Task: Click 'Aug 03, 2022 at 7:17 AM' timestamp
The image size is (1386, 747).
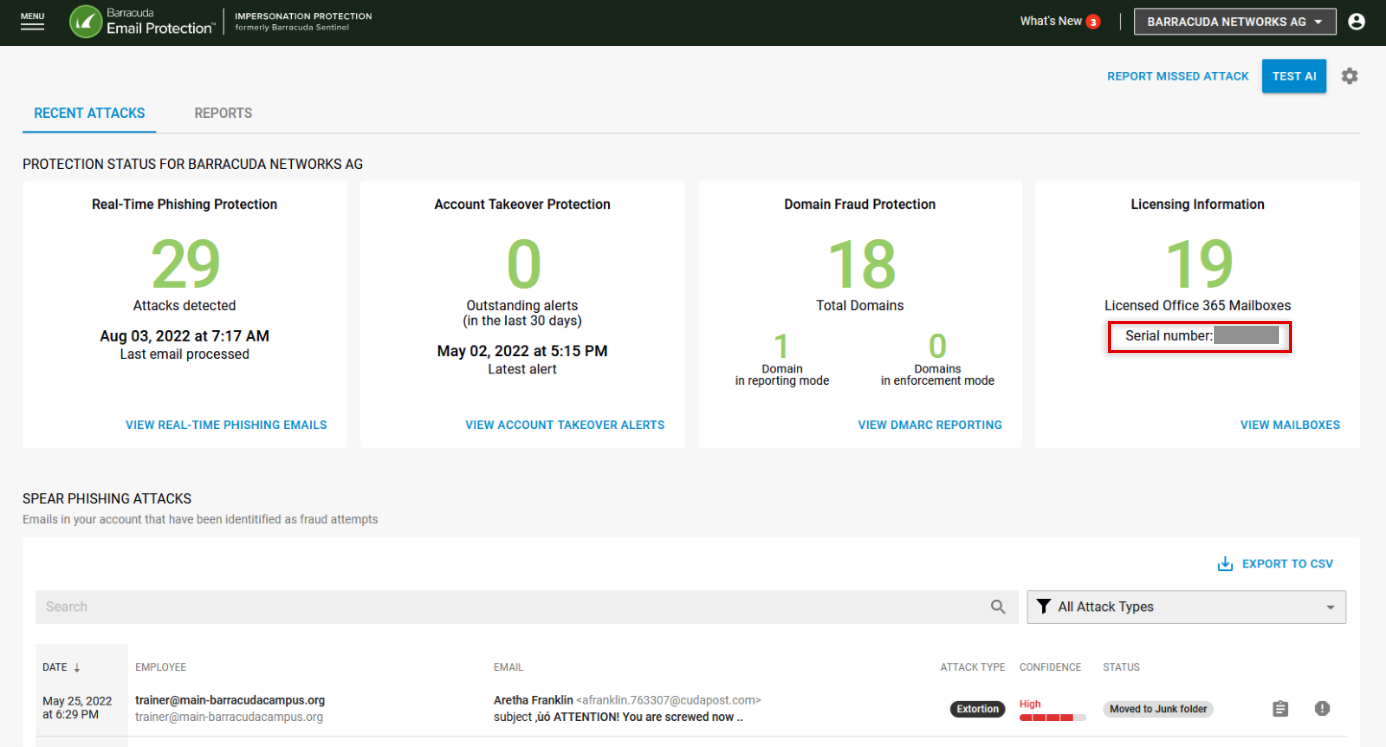Action: click(x=185, y=336)
